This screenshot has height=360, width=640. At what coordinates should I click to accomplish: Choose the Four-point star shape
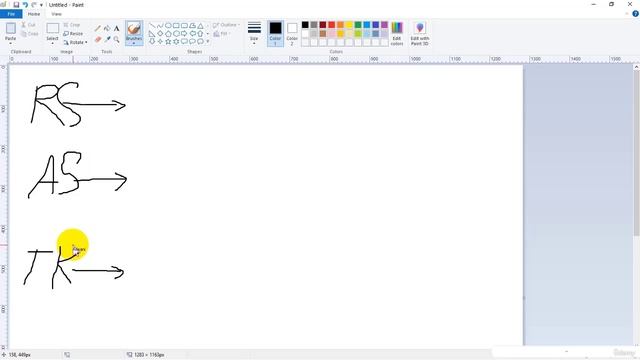tap(160, 41)
